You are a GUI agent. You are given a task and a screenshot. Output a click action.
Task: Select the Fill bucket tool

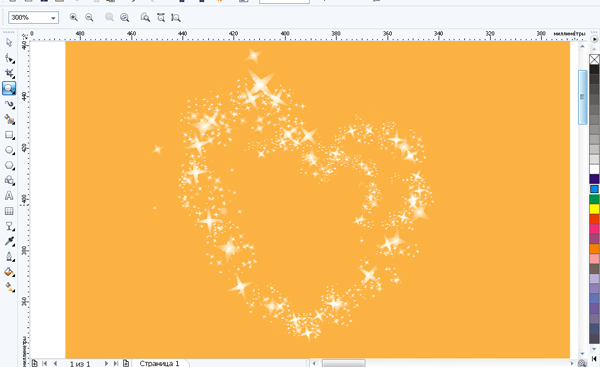[x=9, y=272]
